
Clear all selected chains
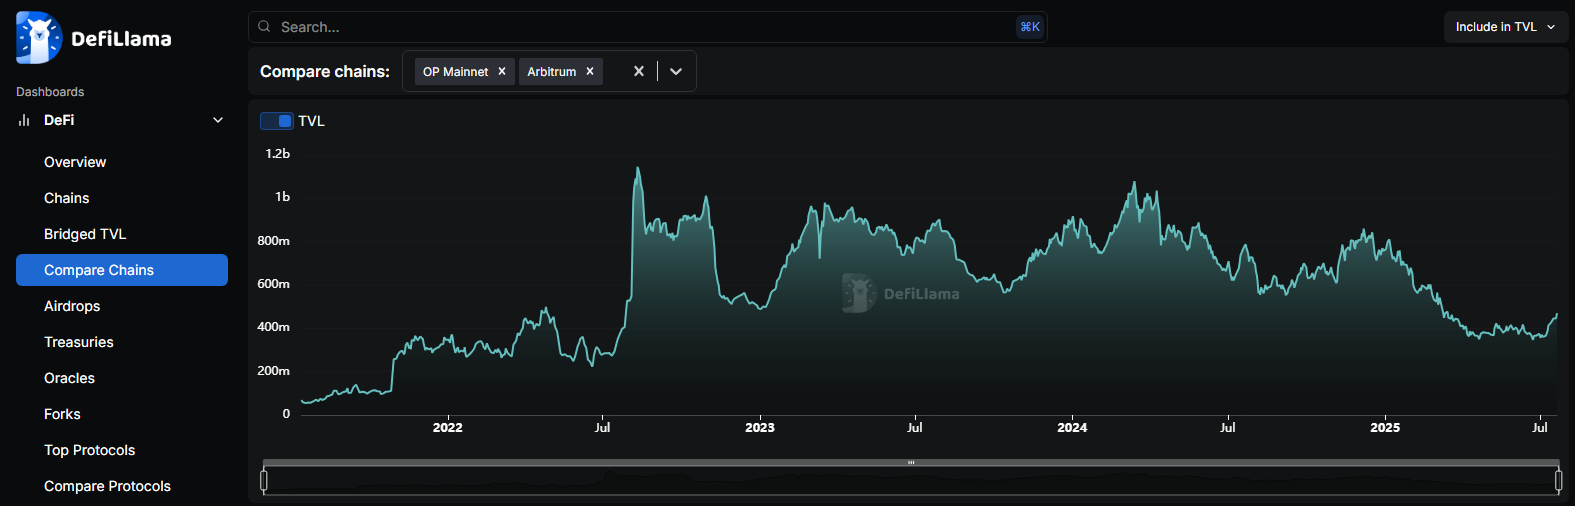[x=639, y=71]
